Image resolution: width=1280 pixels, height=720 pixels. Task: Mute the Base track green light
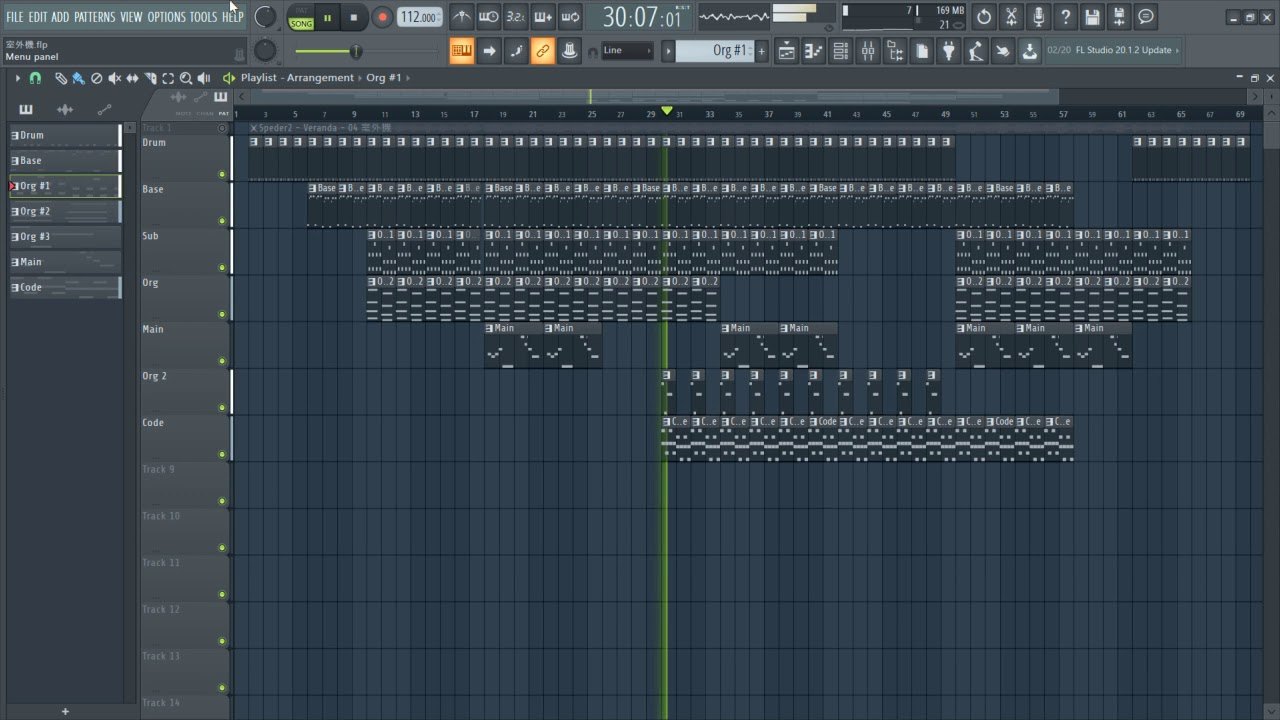[x=222, y=221]
